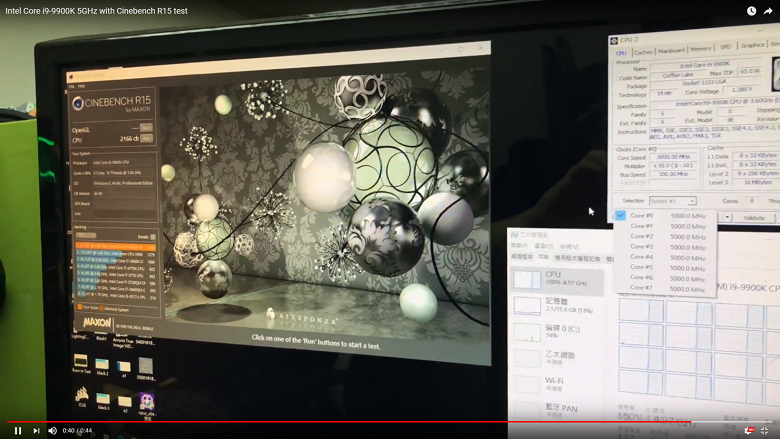Switch to the CPU tab in CPU-Z
Image resolution: width=780 pixels, height=439 pixels.
pos(621,53)
